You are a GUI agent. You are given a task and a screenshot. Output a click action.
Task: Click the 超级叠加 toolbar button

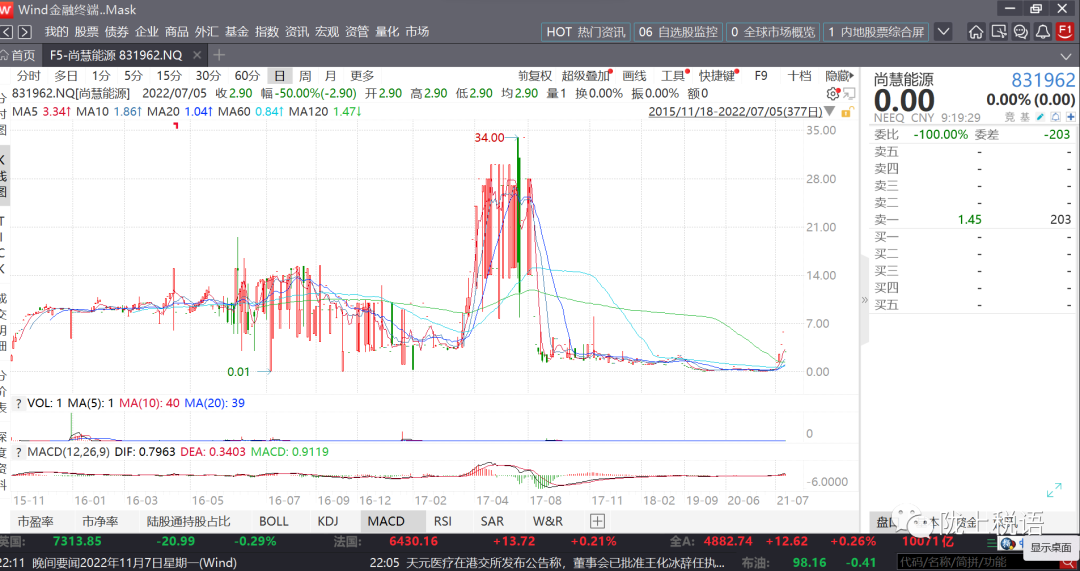click(586, 76)
